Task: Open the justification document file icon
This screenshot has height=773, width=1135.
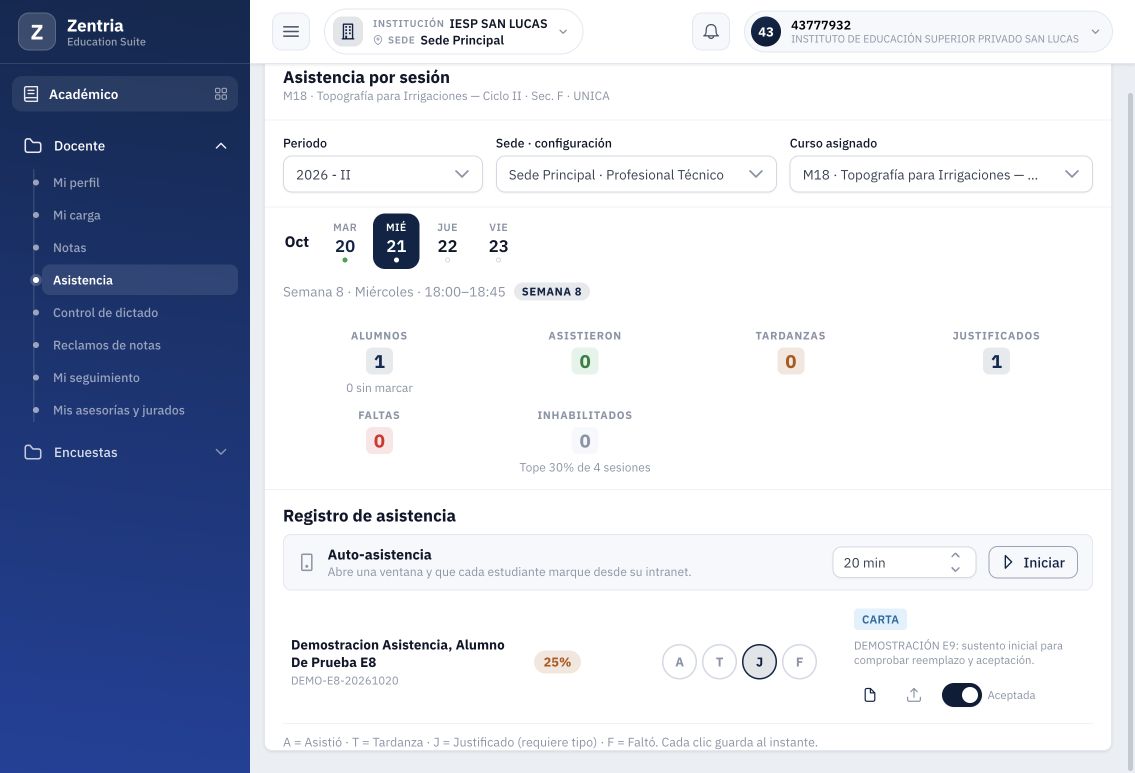Action: [870, 695]
